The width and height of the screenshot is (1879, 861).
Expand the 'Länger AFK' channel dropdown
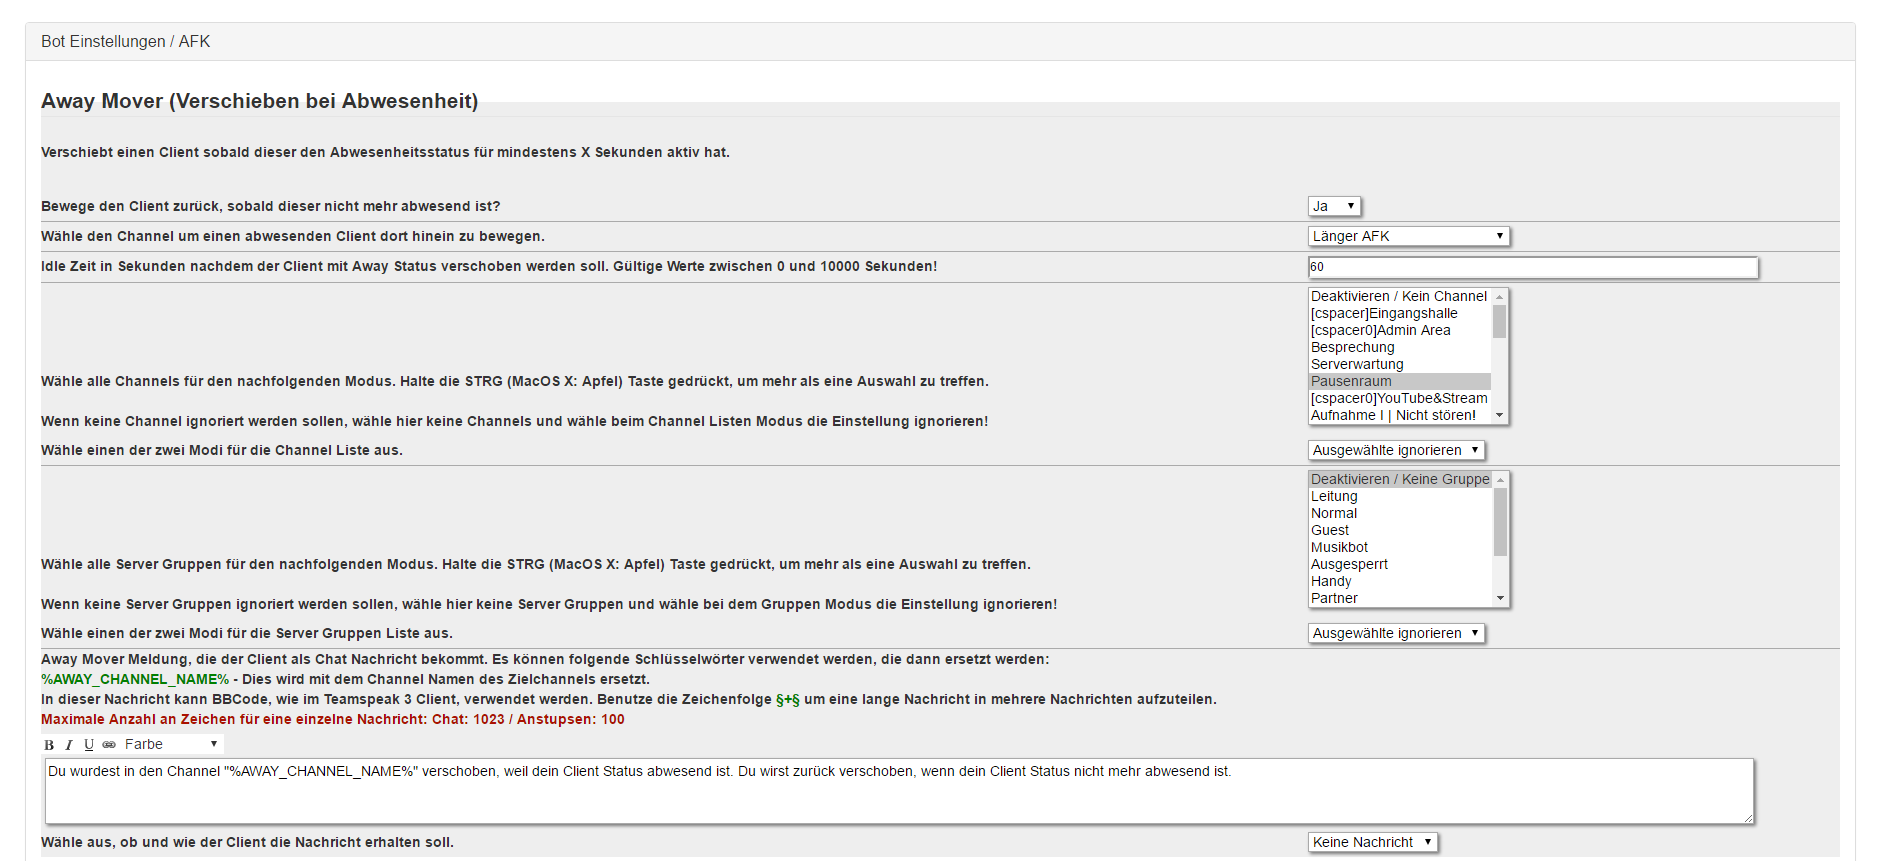(1408, 236)
